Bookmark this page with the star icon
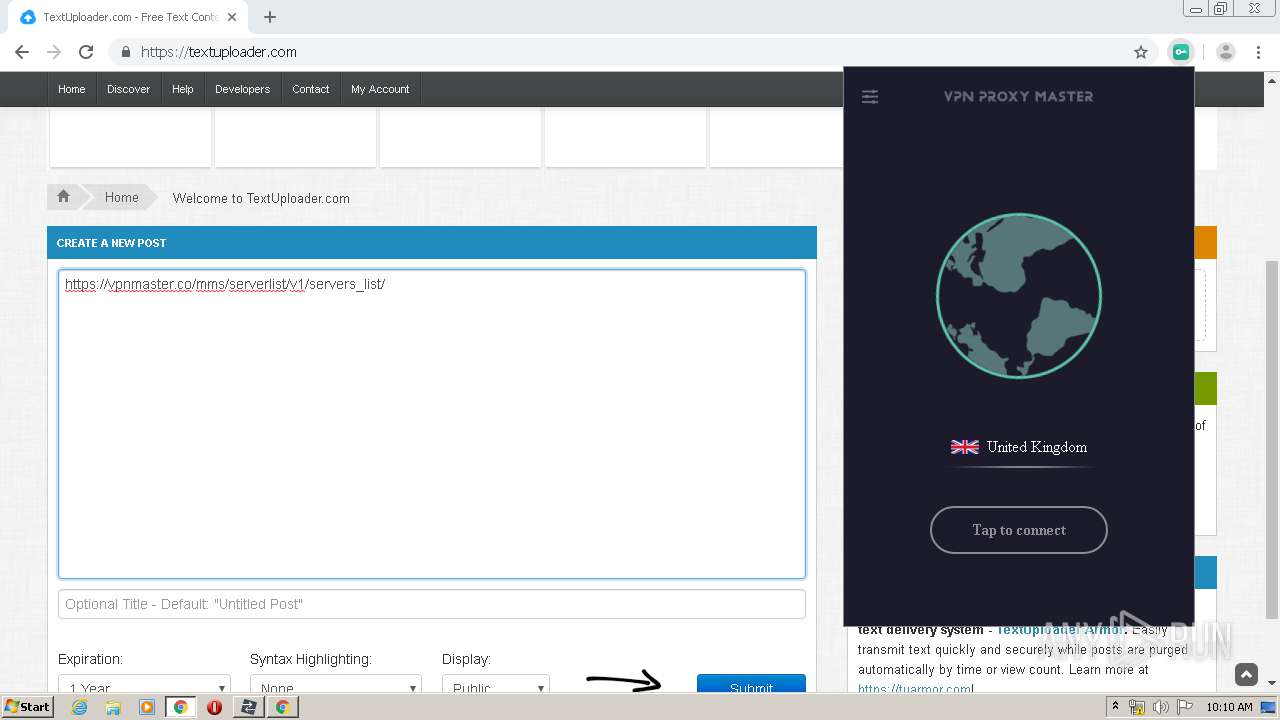The width and height of the screenshot is (1280, 720). [x=1141, y=52]
